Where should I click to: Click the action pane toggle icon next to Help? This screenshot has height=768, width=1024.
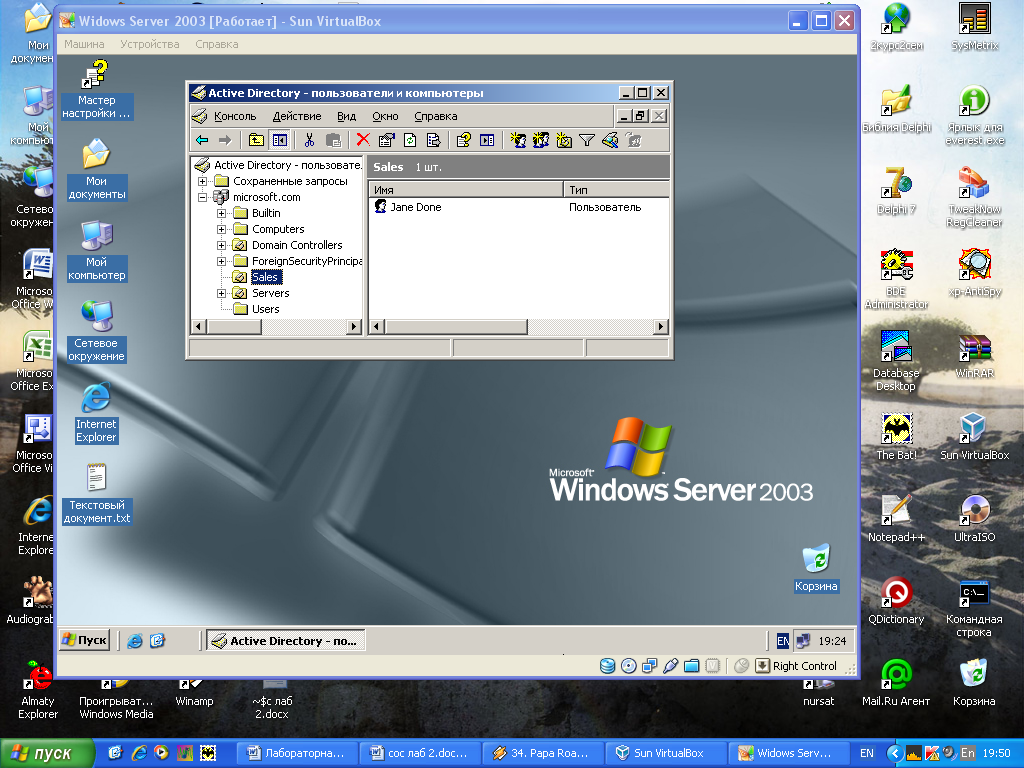click(x=487, y=140)
